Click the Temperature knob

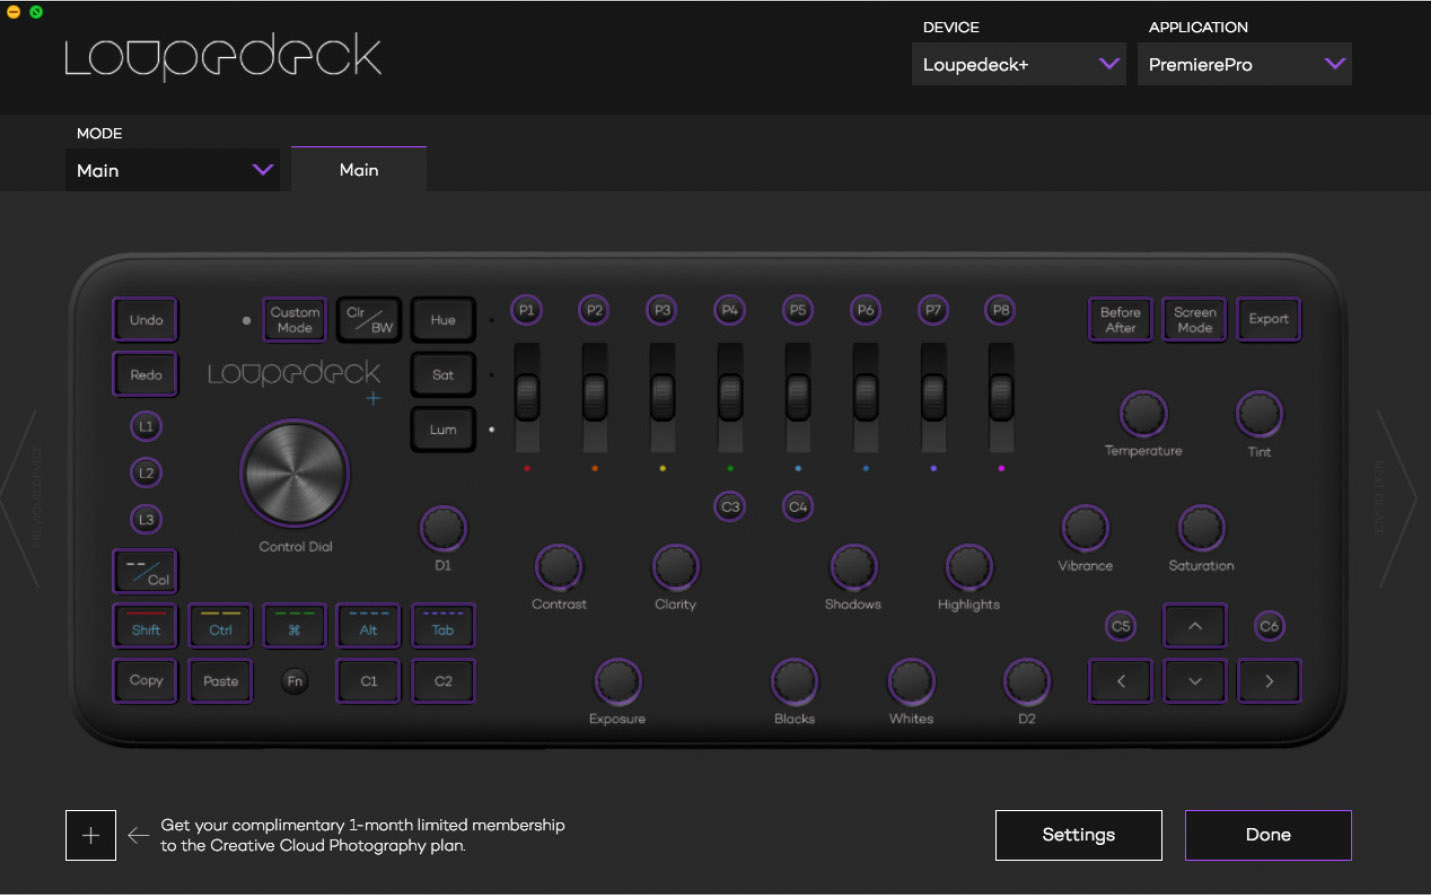1143,414
